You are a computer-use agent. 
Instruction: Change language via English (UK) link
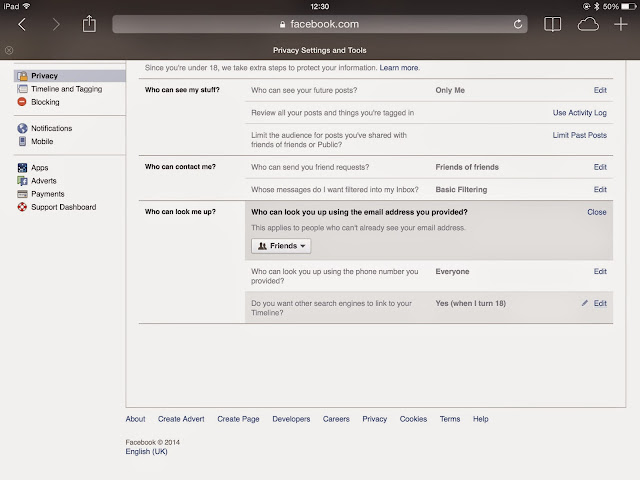(x=147, y=451)
